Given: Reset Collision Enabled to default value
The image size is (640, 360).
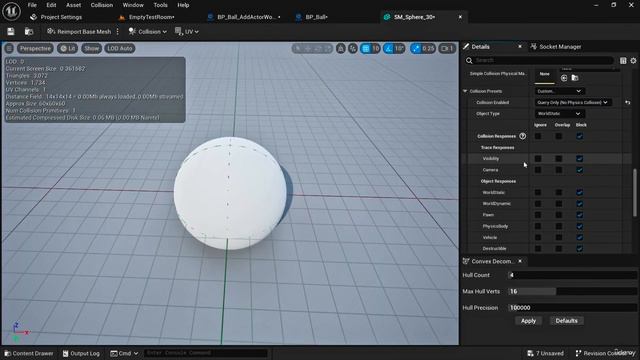Looking at the screenshot, I should [x=628, y=102].
